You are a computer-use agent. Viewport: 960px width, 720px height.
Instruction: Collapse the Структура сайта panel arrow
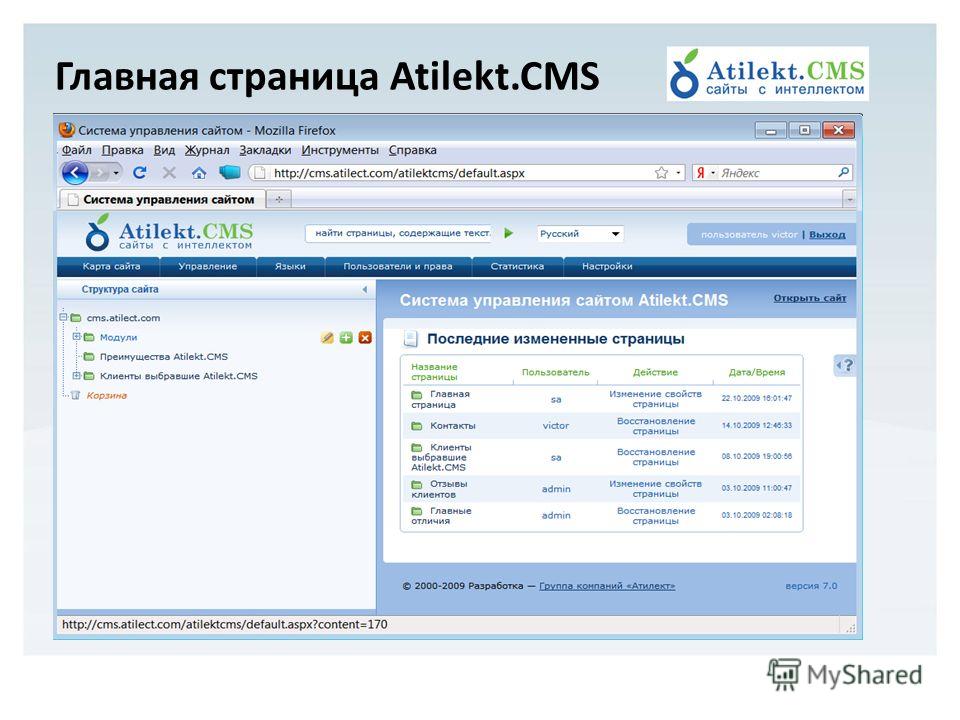click(365, 290)
